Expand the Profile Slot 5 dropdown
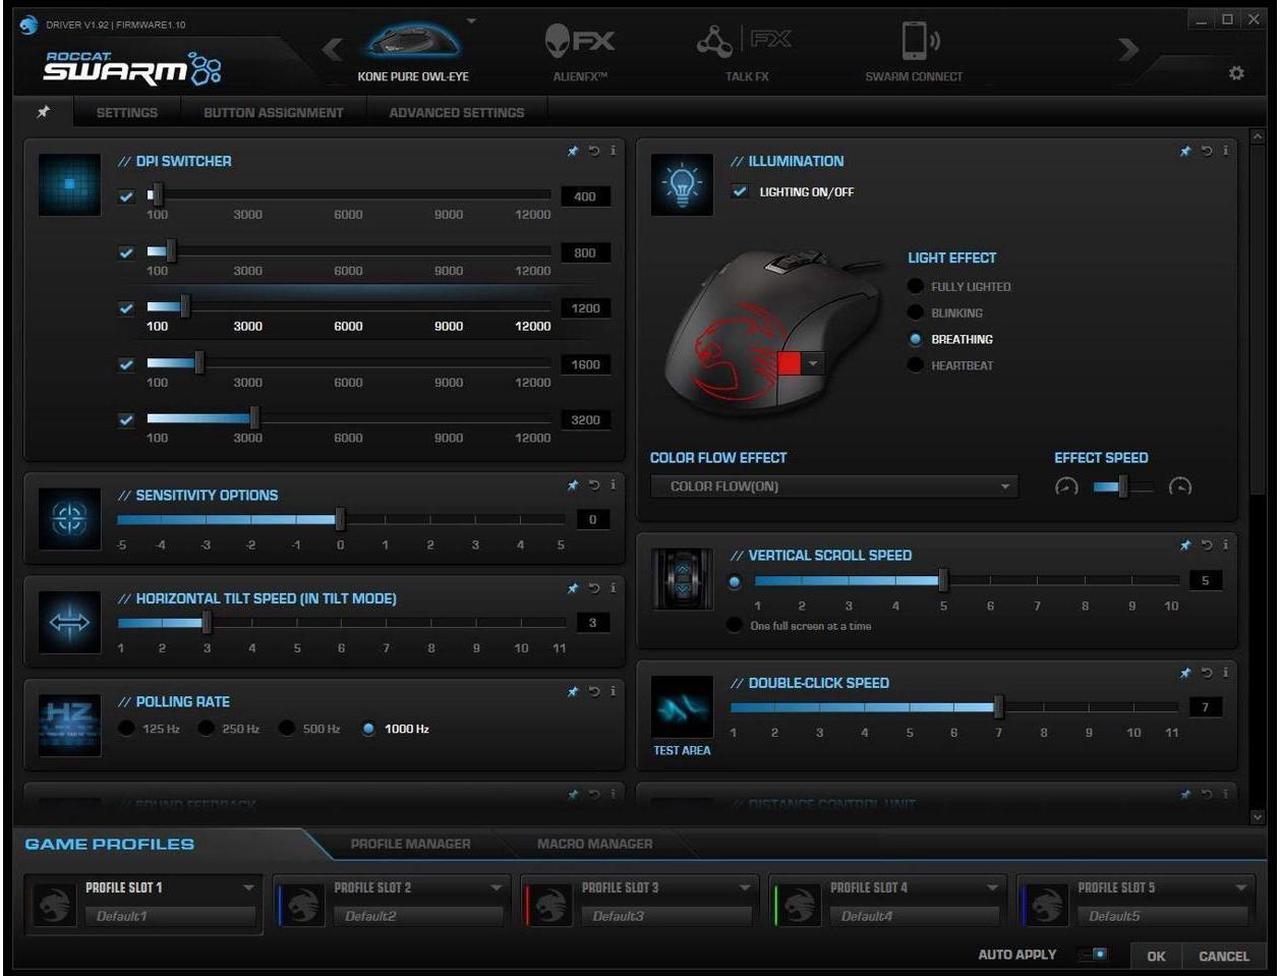Image resolution: width=1280 pixels, height=976 pixels. point(1240,888)
